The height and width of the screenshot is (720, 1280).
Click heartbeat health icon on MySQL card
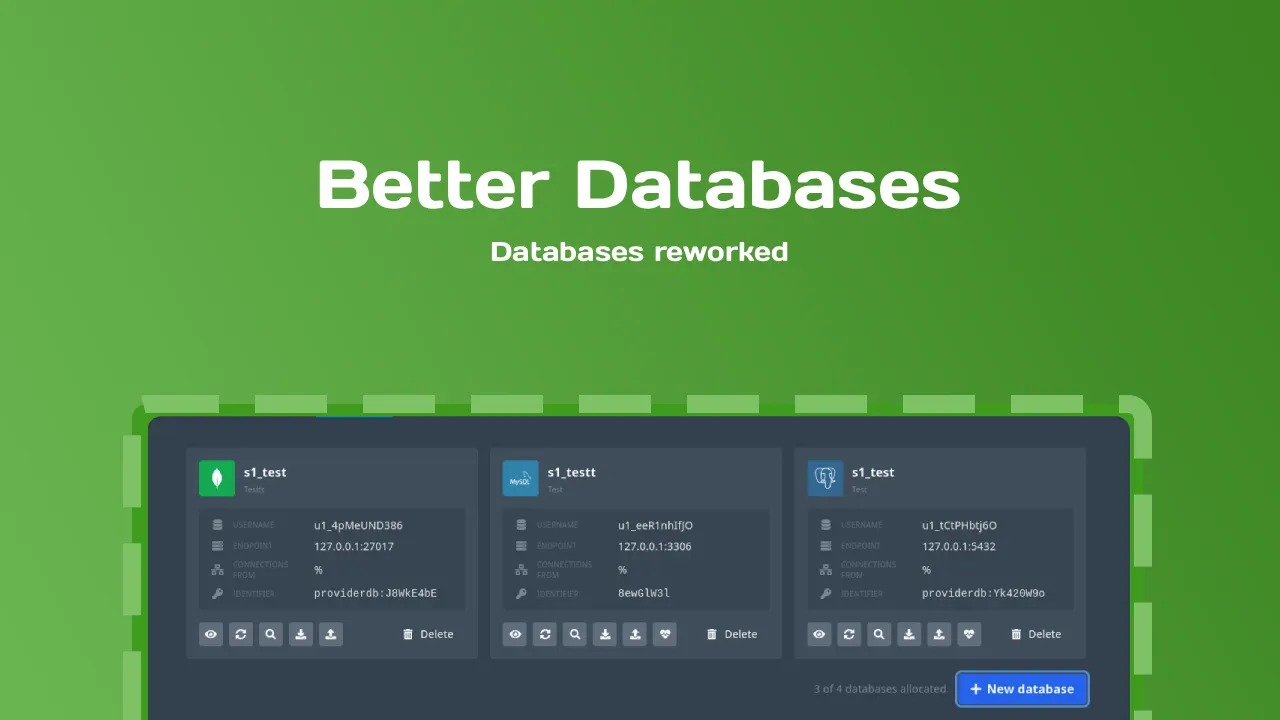(x=665, y=634)
